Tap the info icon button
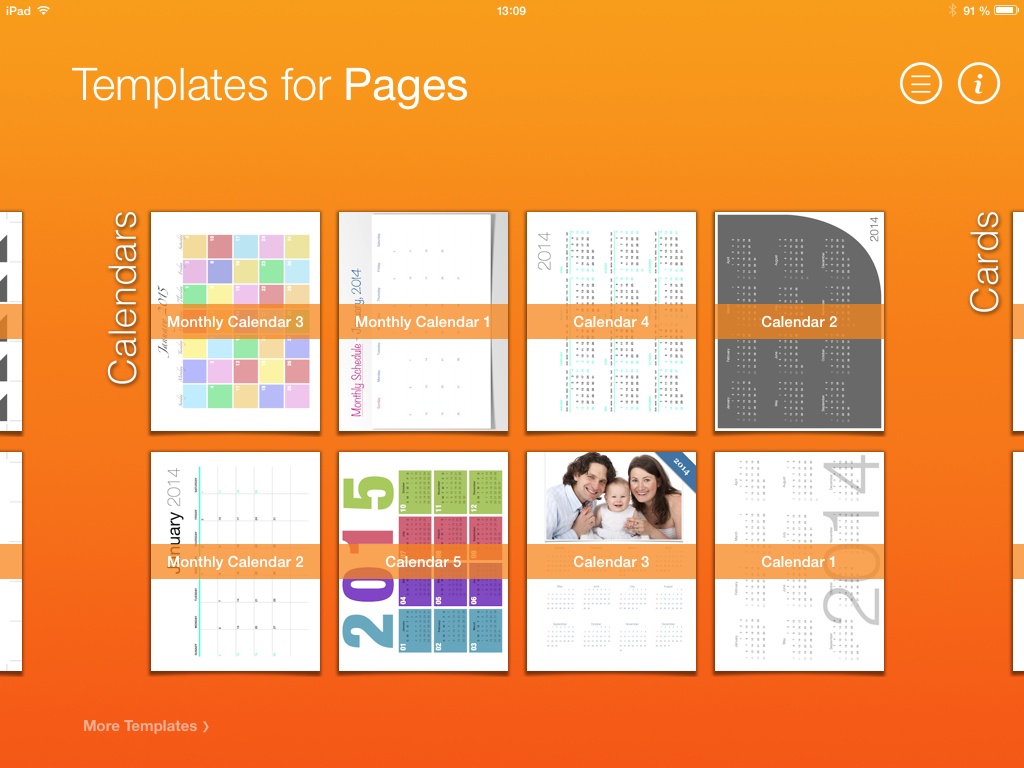The image size is (1024, 768). click(979, 84)
